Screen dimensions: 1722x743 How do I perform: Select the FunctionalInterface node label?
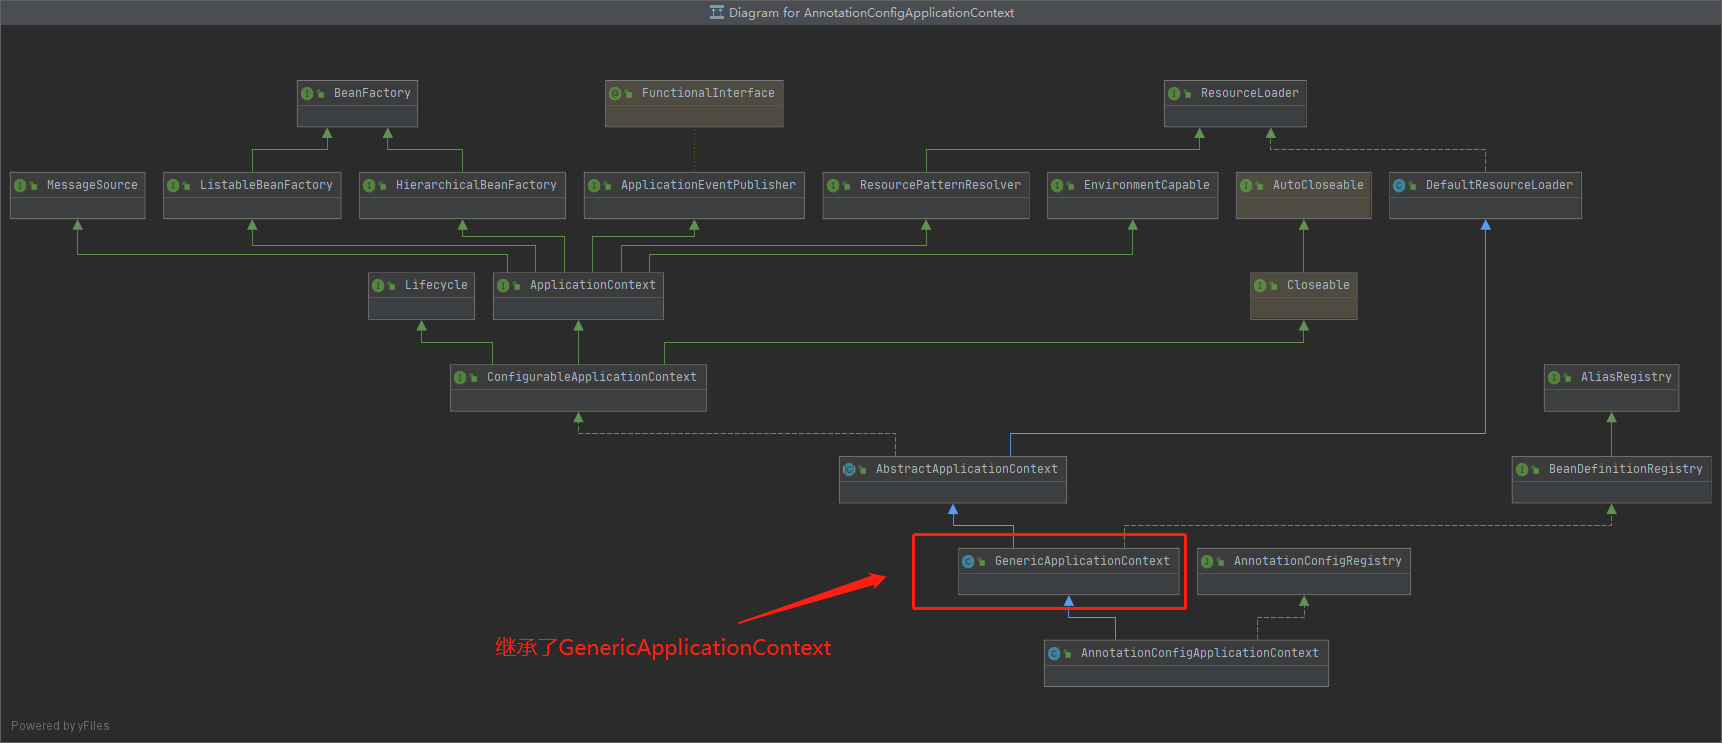pyautogui.click(x=708, y=93)
